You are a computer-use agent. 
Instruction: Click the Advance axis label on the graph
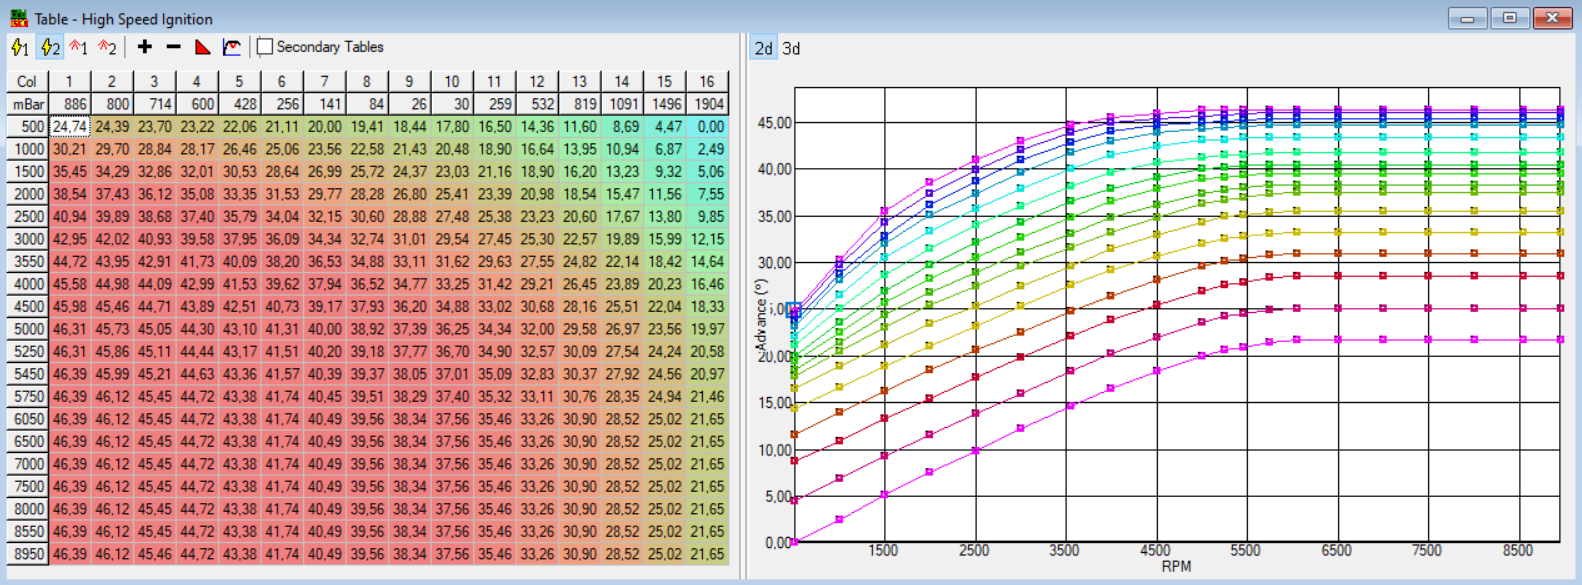click(759, 313)
